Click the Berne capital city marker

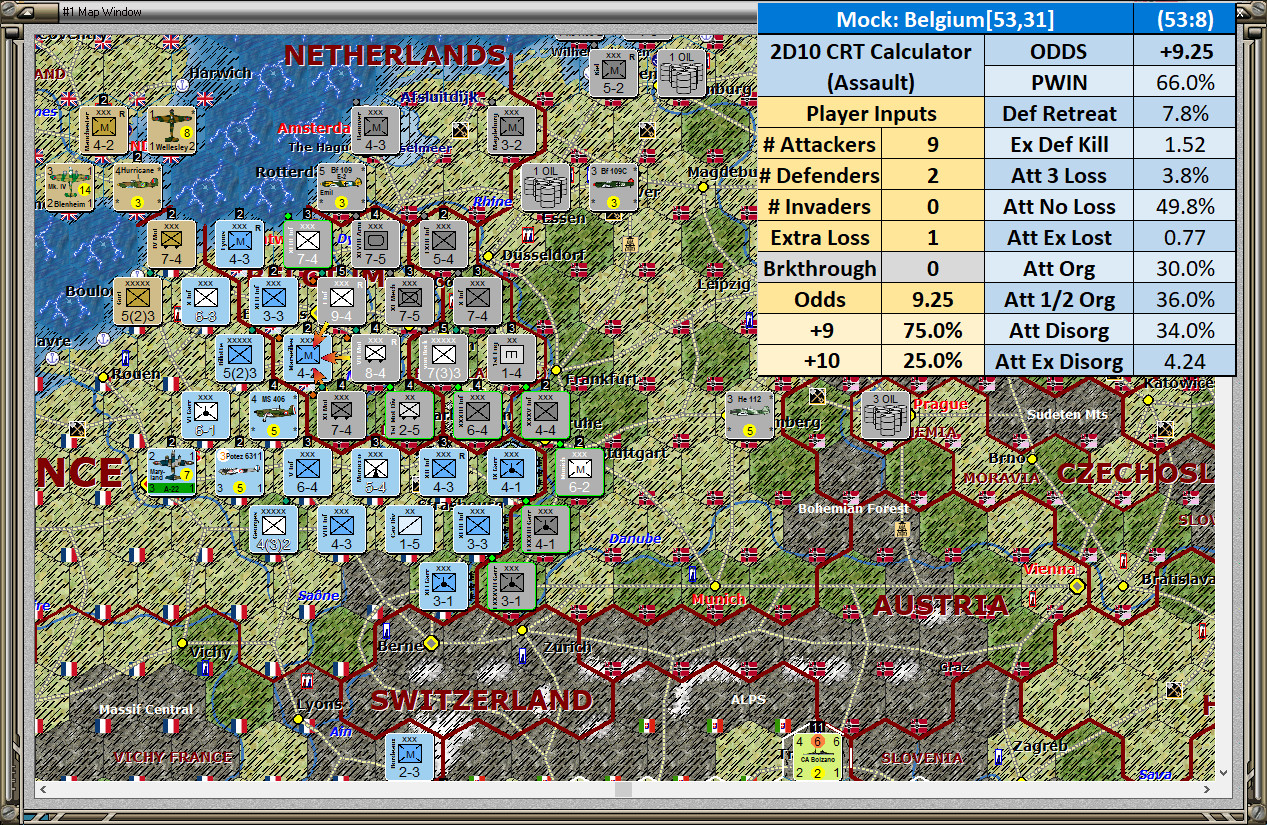click(431, 642)
